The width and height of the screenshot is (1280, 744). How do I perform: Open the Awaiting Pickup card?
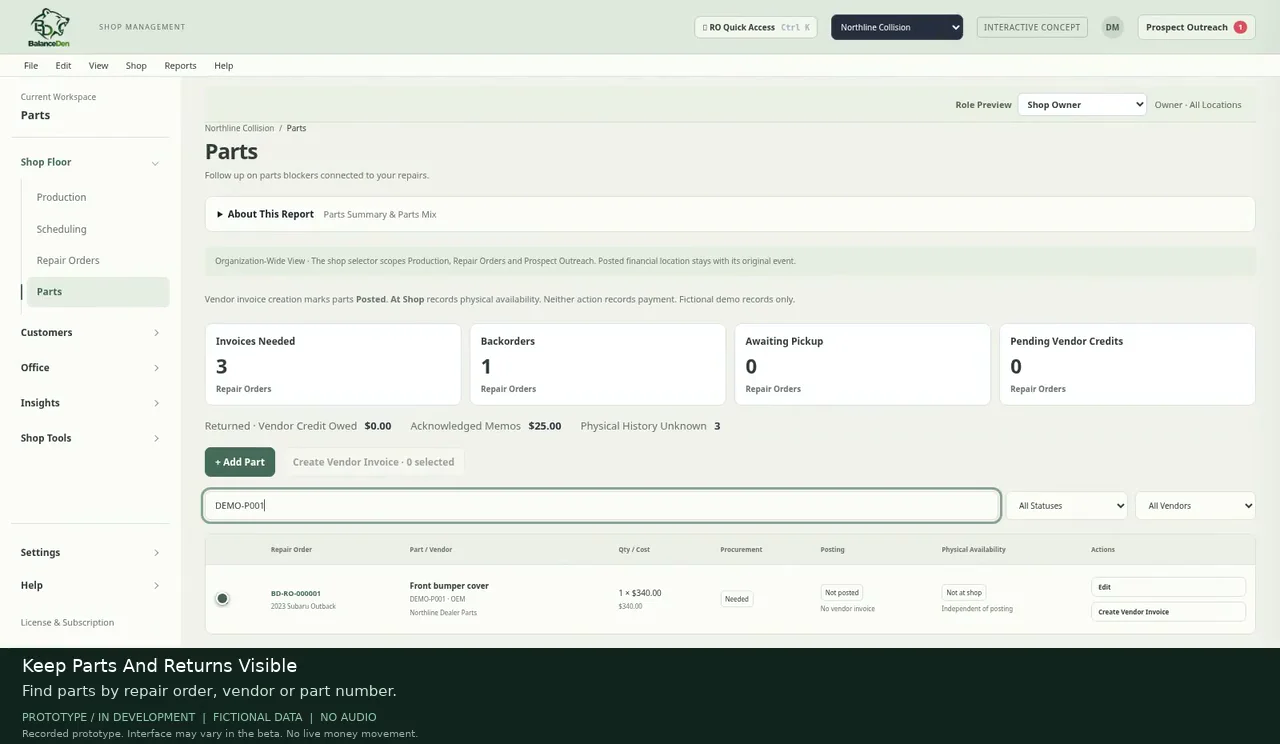coord(862,364)
